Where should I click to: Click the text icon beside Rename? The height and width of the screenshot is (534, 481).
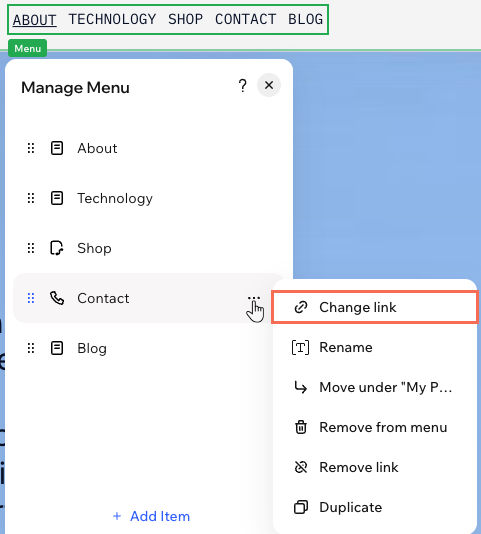click(x=301, y=347)
